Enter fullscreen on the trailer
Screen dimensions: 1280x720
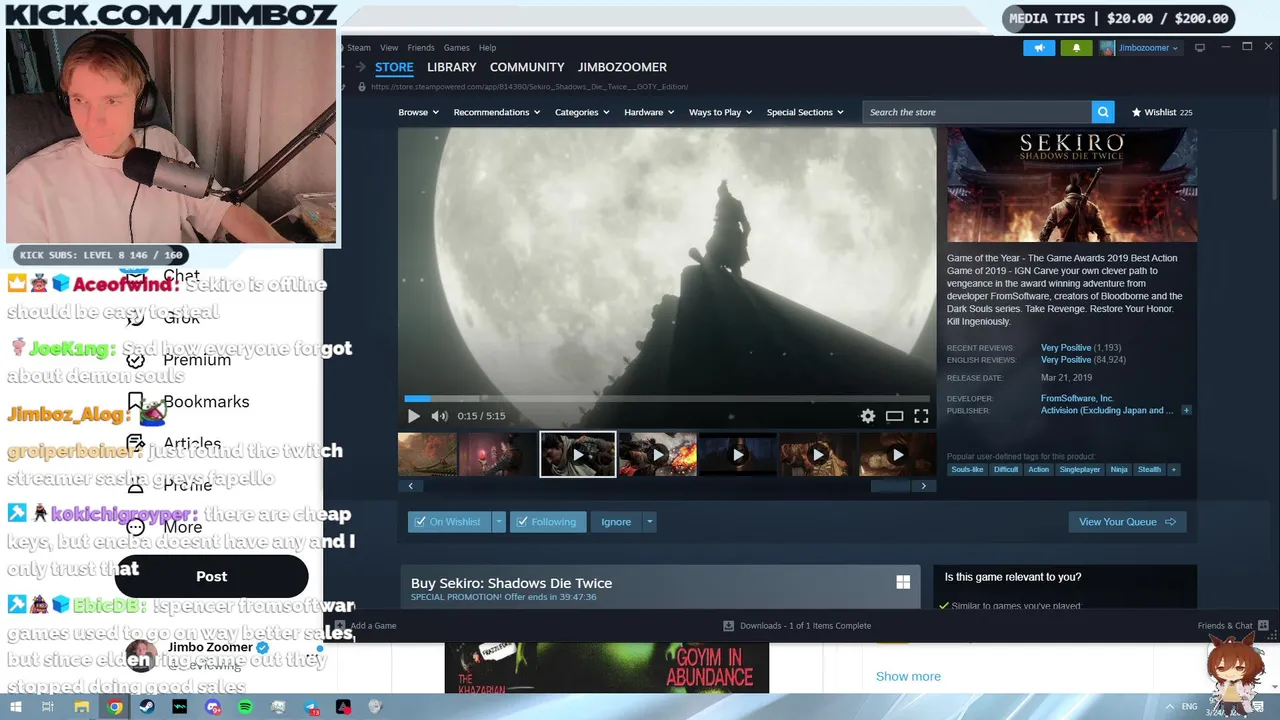[x=921, y=416]
